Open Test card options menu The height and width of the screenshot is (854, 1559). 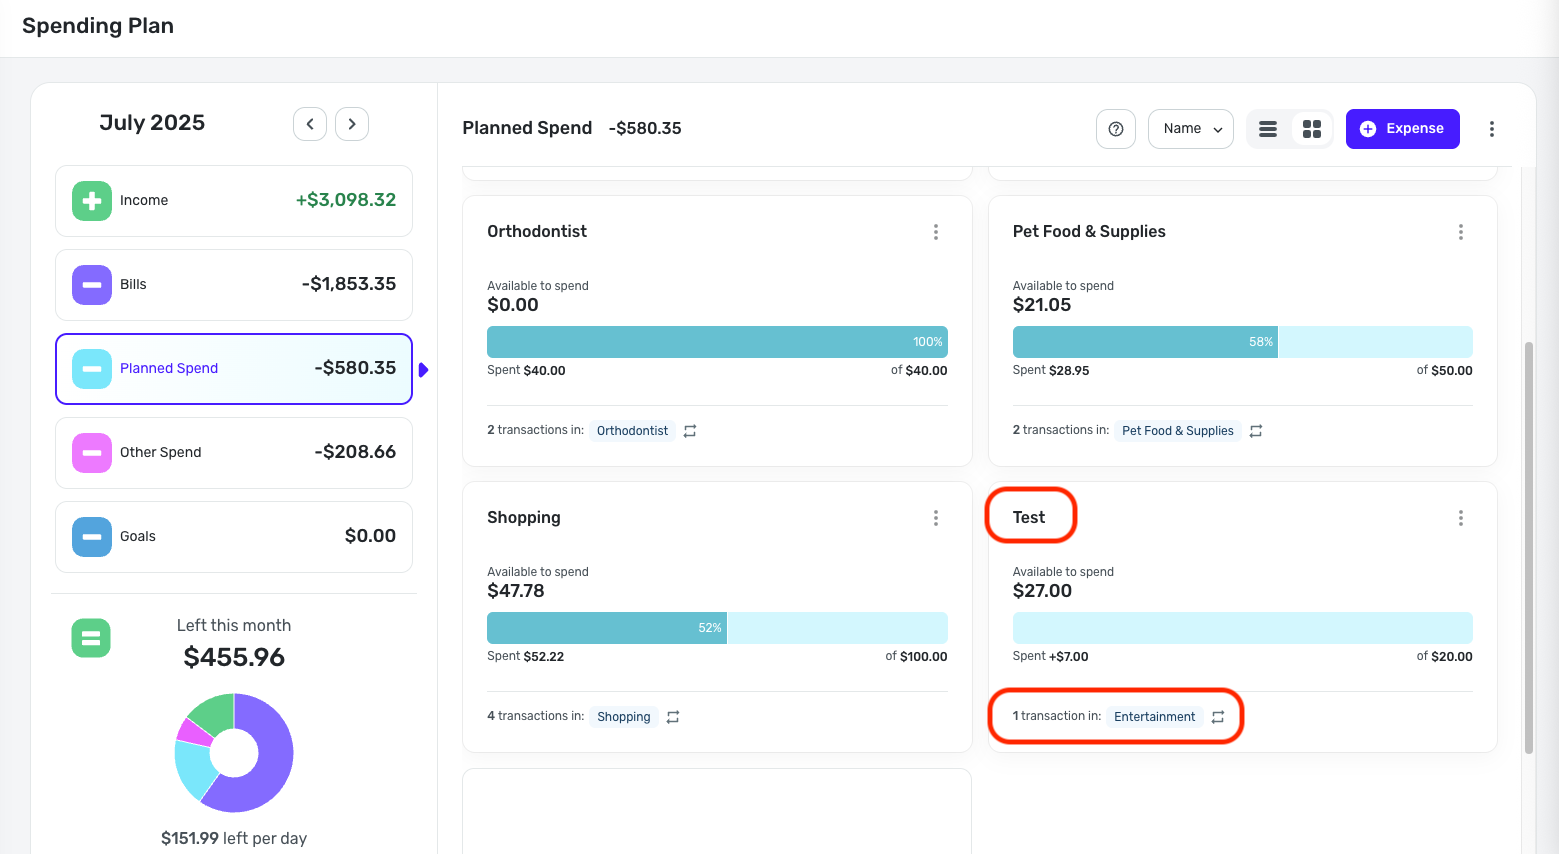coord(1461,518)
